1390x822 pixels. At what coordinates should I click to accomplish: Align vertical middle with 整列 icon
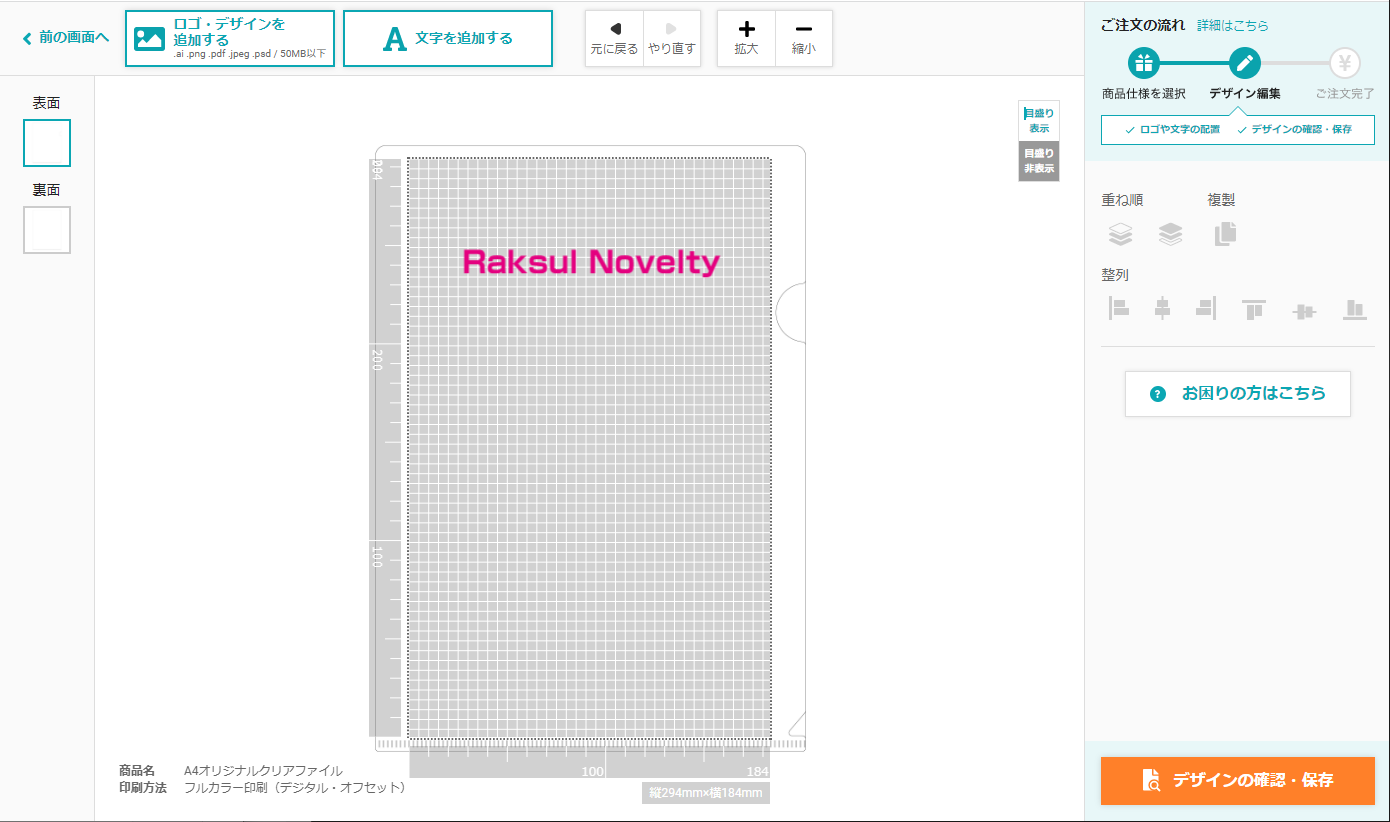tap(1304, 311)
